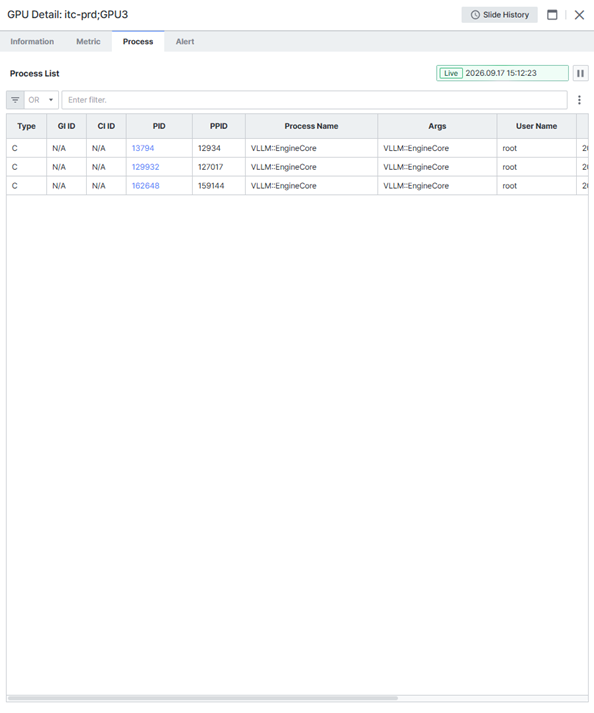Open the Alert tab
The image size is (594, 713).
[x=185, y=41]
